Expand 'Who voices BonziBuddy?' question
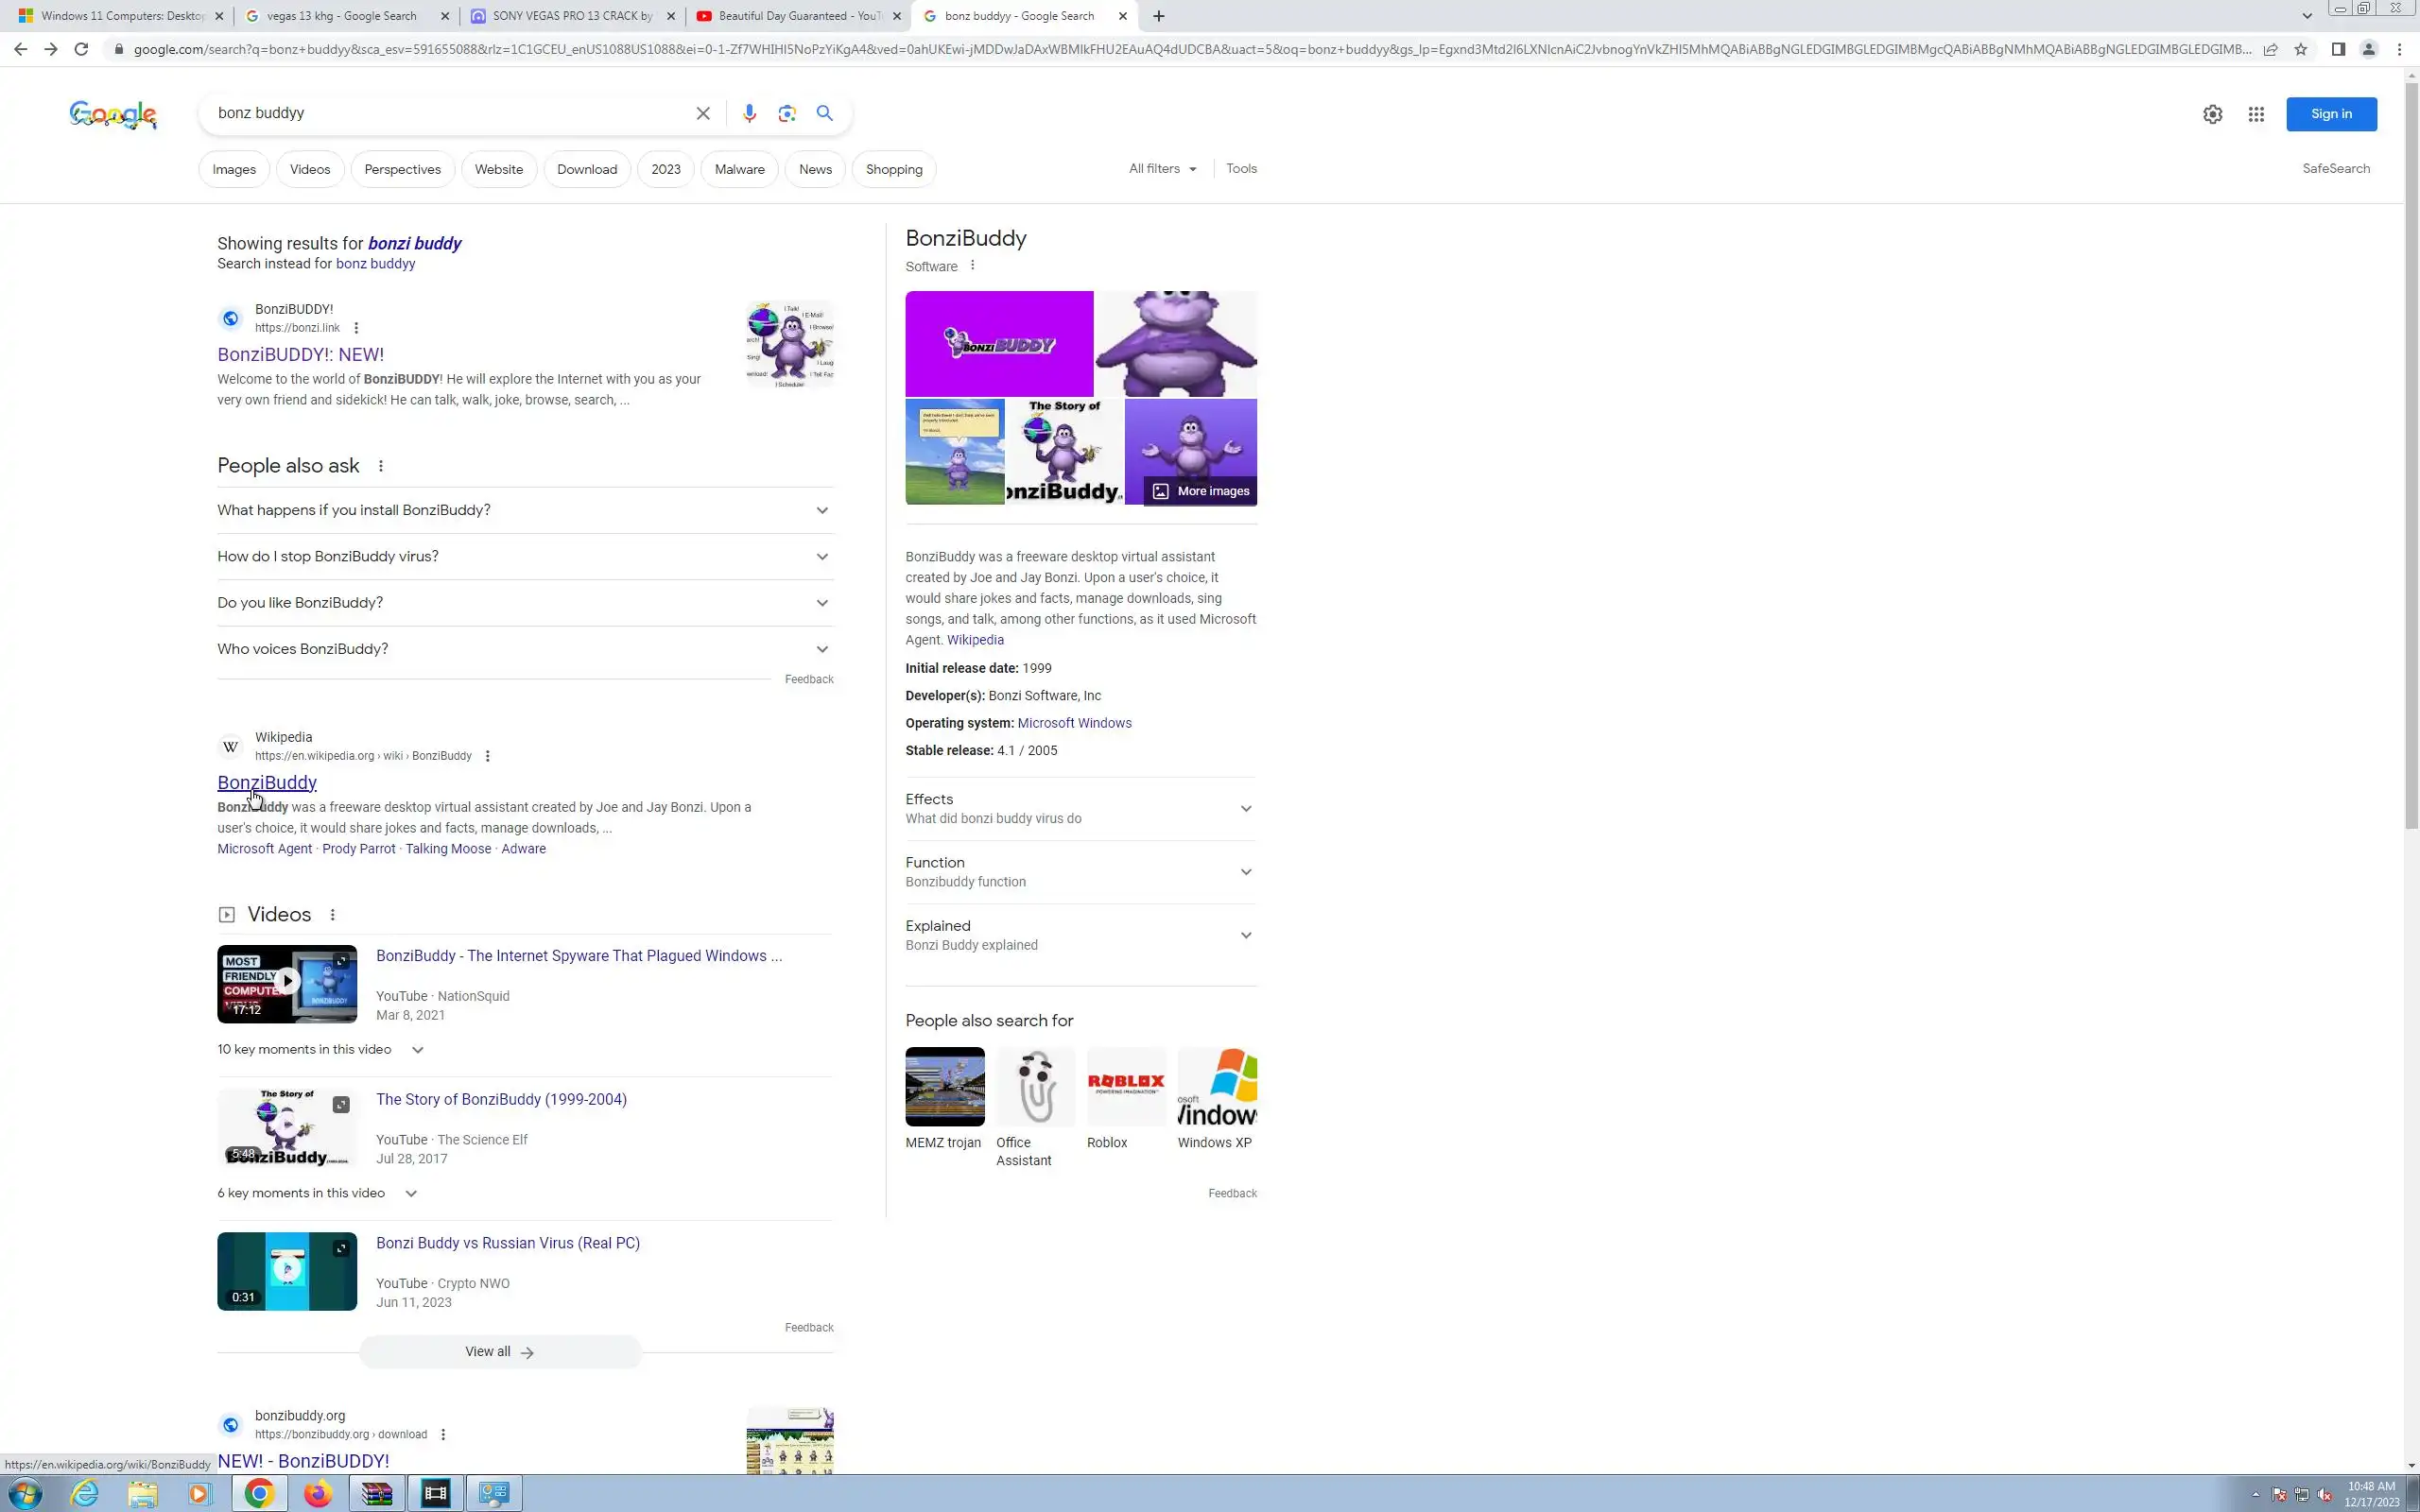 point(524,649)
